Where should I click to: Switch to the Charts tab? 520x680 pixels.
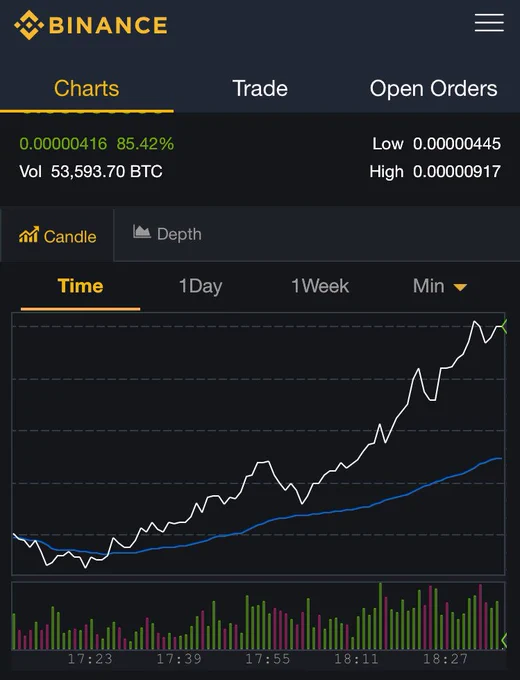click(87, 88)
